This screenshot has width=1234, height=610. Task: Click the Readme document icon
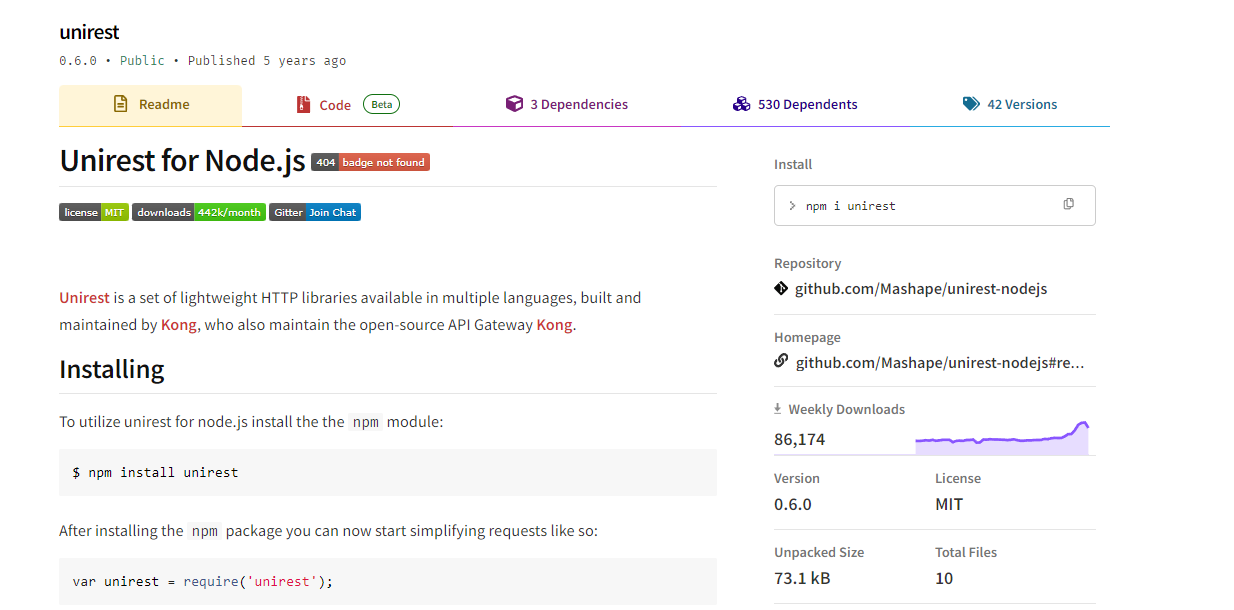coord(121,104)
